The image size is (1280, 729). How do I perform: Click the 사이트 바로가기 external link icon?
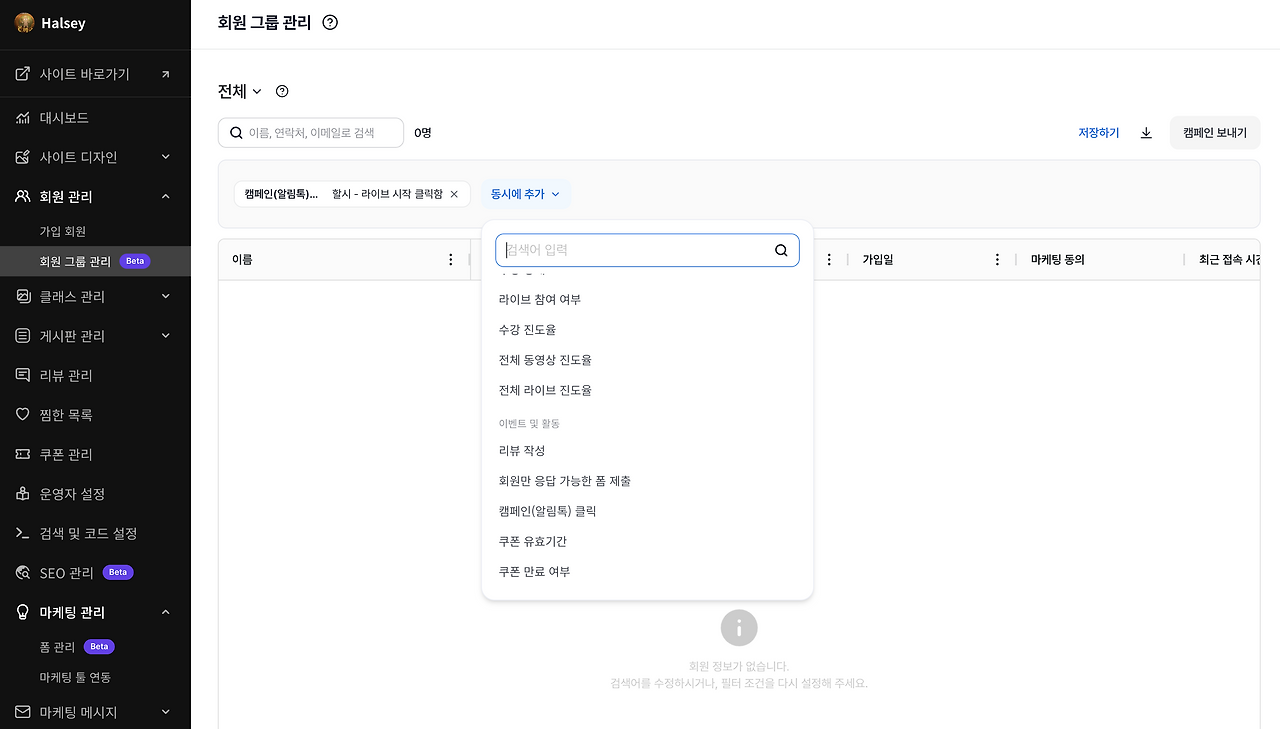tap(166, 73)
